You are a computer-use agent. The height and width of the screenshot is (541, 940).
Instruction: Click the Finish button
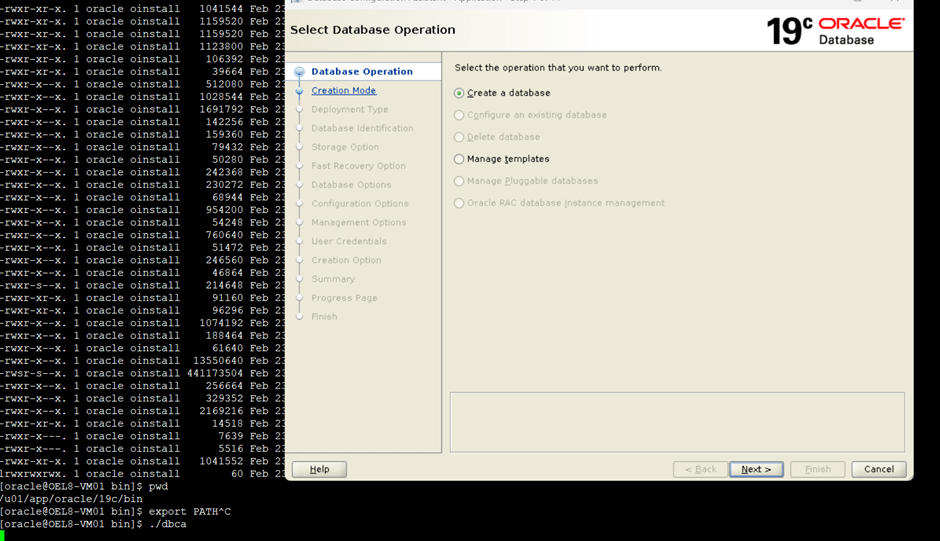[x=817, y=469]
